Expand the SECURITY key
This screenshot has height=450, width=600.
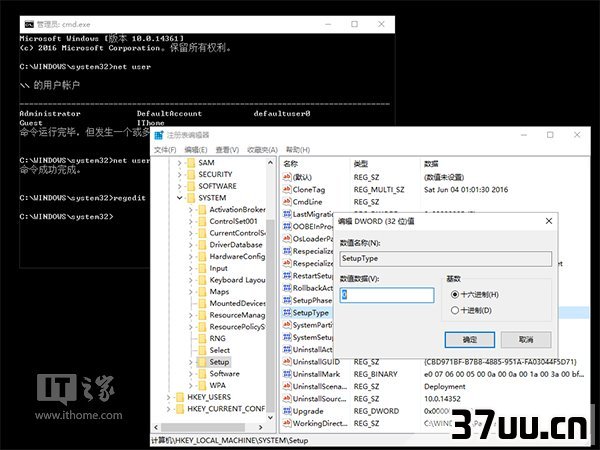coord(179,174)
